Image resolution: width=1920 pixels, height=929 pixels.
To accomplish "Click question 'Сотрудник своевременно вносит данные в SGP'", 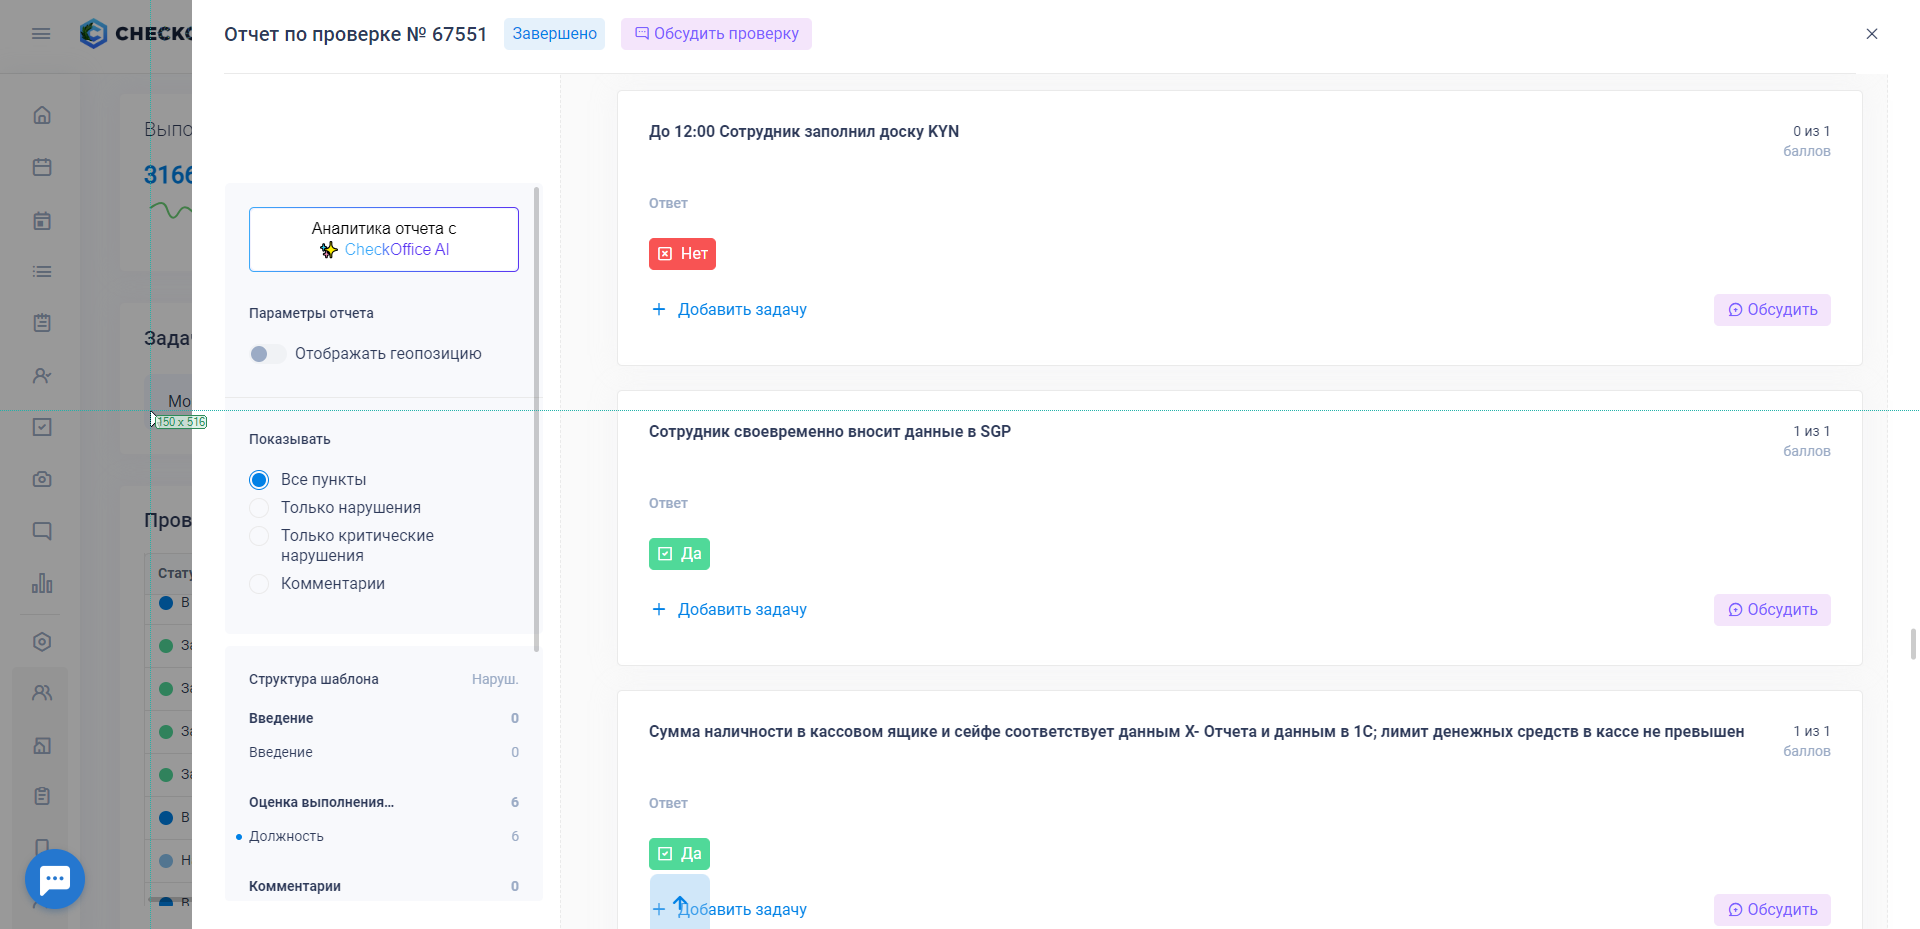I will [830, 431].
